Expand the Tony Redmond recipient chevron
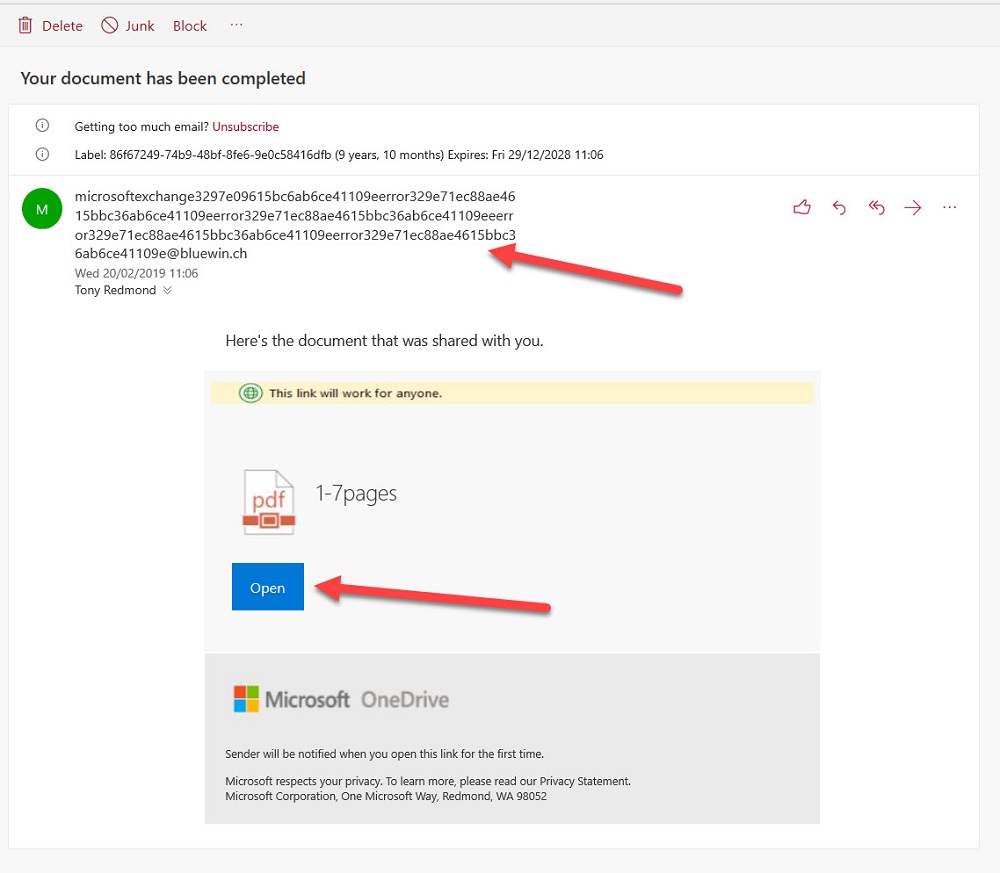Image resolution: width=1000 pixels, height=873 pixels. [167, 291]
